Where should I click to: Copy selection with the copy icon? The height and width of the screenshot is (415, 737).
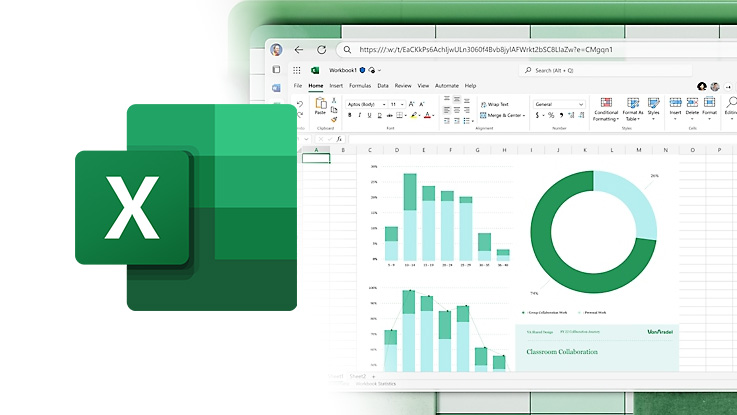click(x=334, y=110)
